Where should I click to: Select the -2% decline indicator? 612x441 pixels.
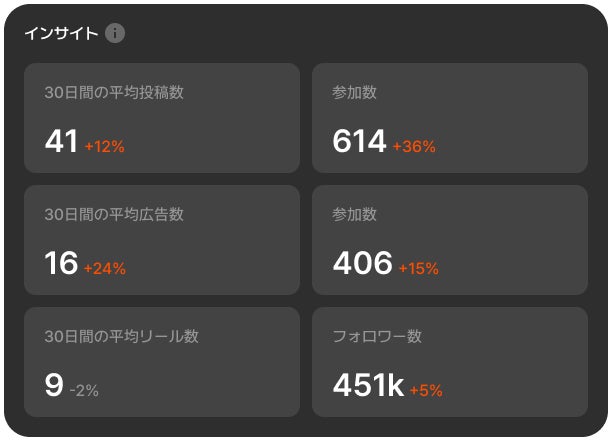[84, 390]
